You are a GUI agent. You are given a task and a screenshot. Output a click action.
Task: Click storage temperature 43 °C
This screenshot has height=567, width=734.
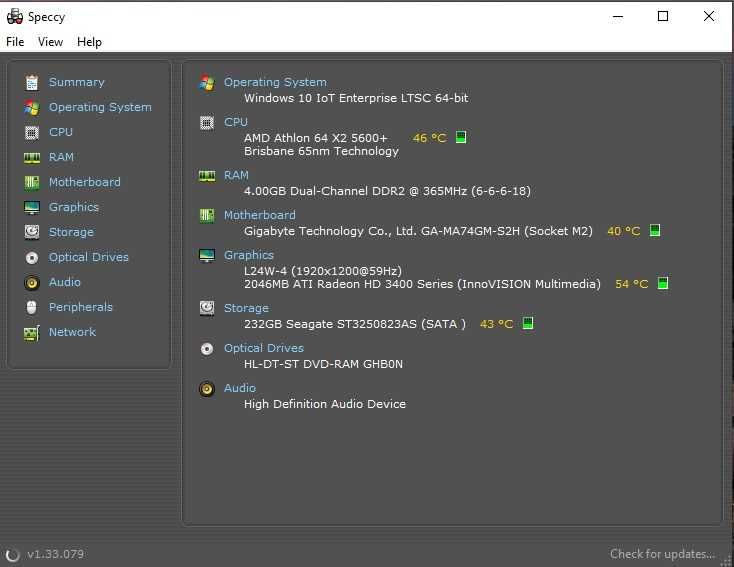click(497, 324)
